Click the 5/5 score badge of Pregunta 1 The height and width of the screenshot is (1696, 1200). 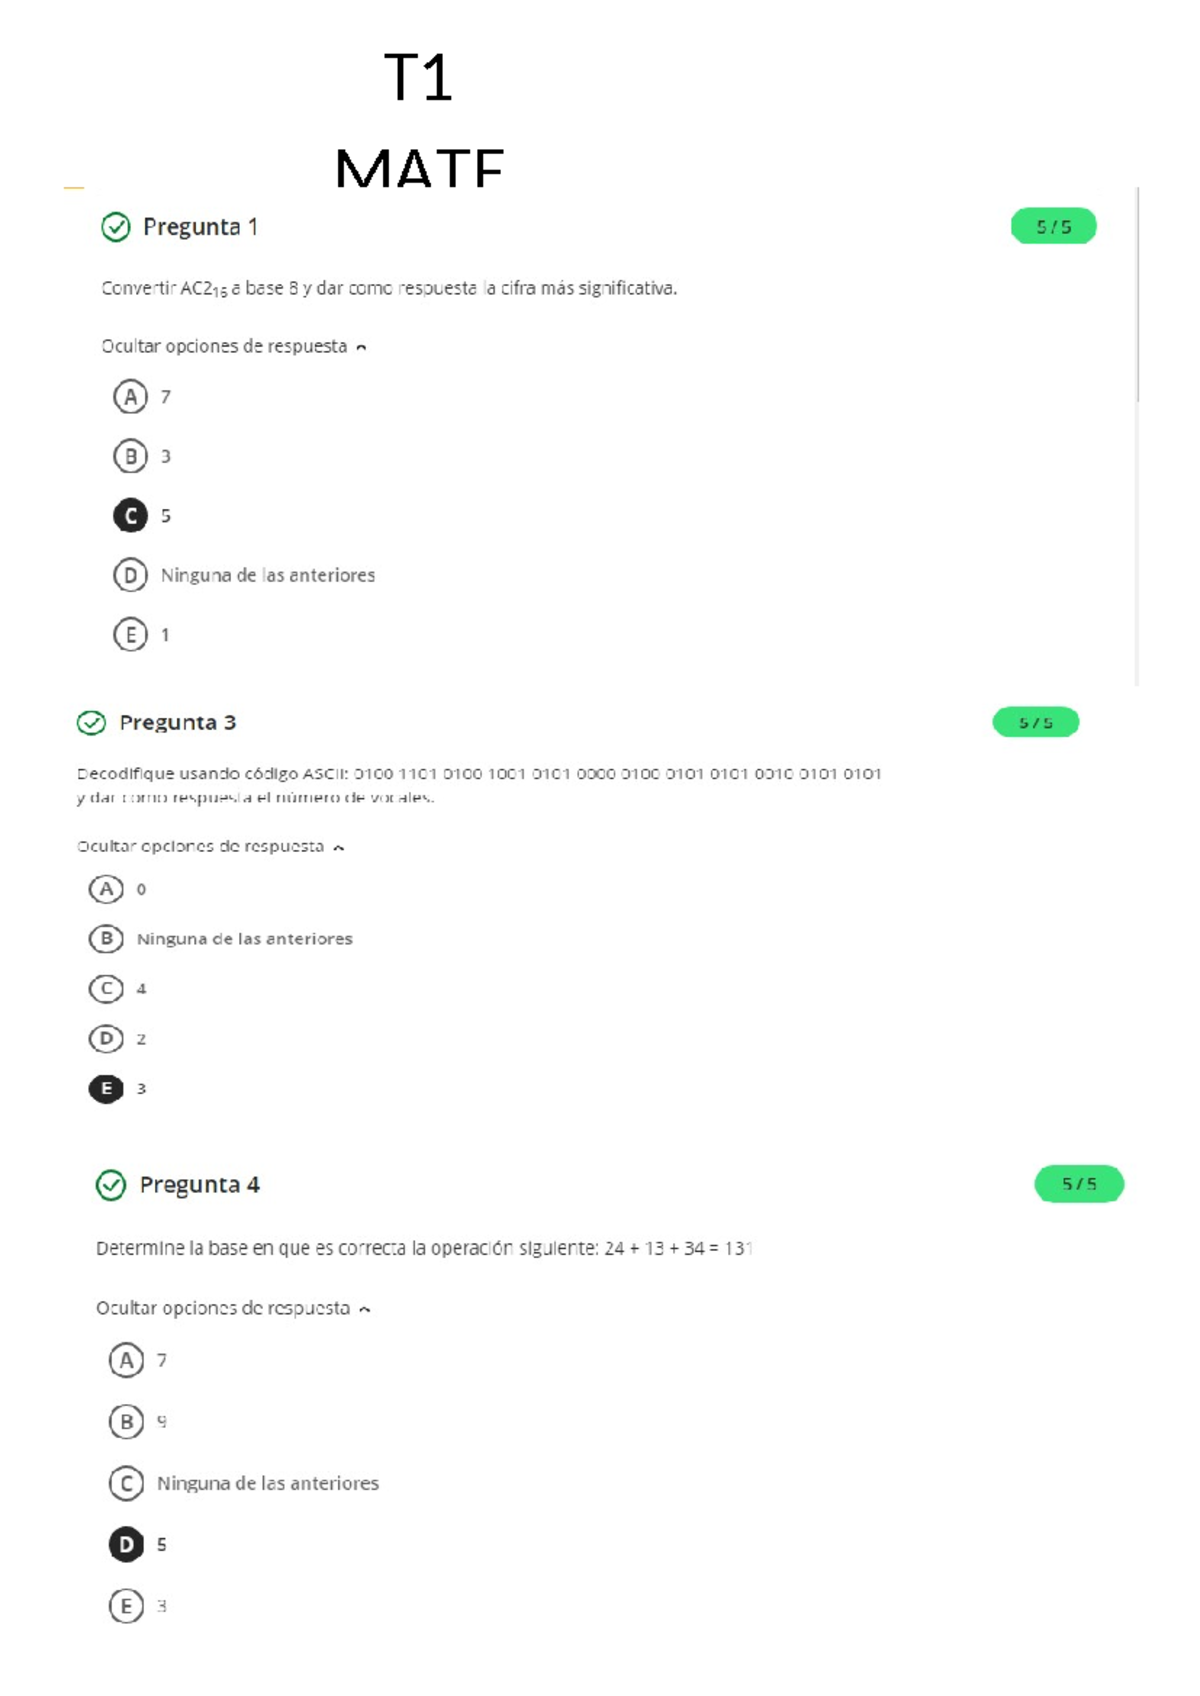1052,227
